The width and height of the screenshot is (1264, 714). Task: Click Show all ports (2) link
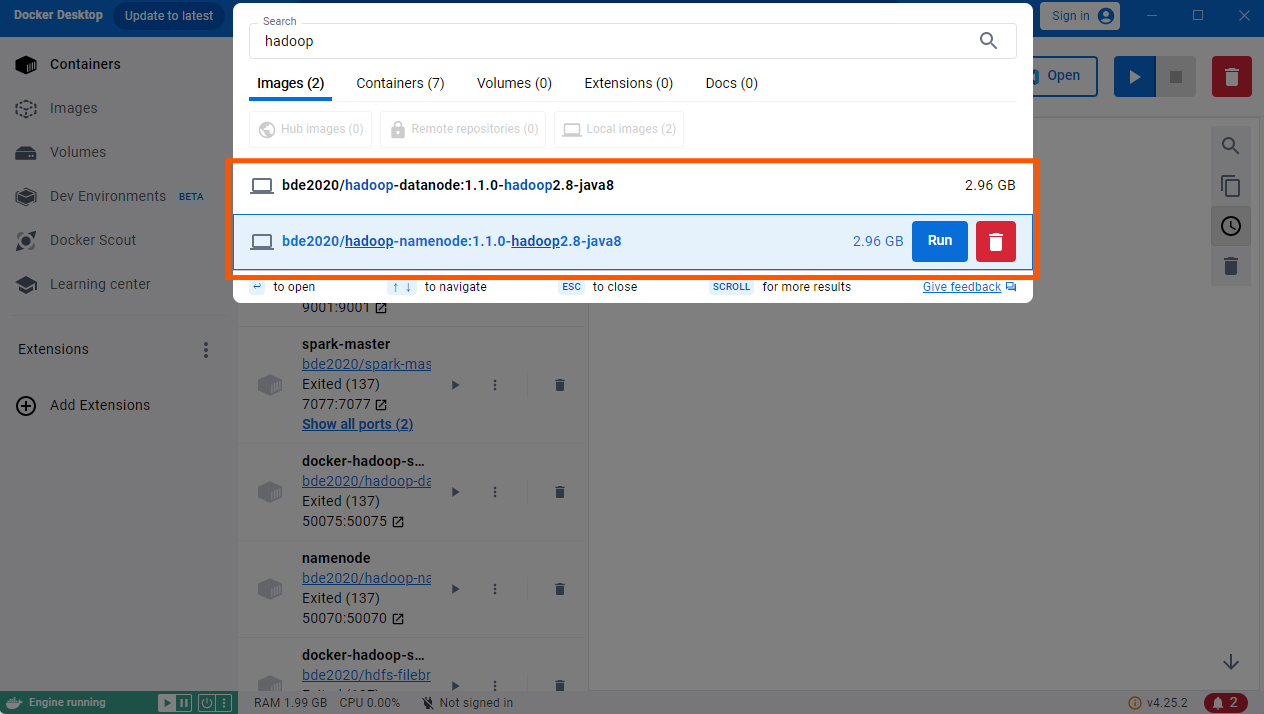tap(358, 424)
